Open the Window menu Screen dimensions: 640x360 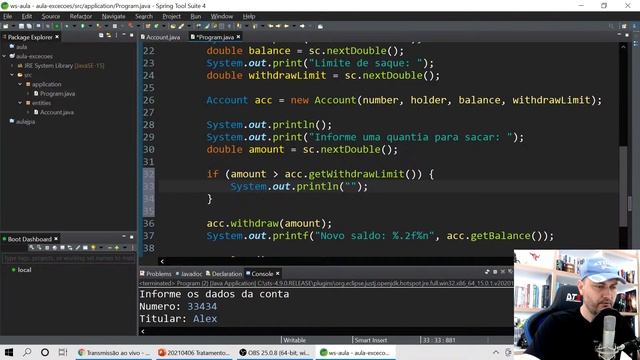coord(222,16)
